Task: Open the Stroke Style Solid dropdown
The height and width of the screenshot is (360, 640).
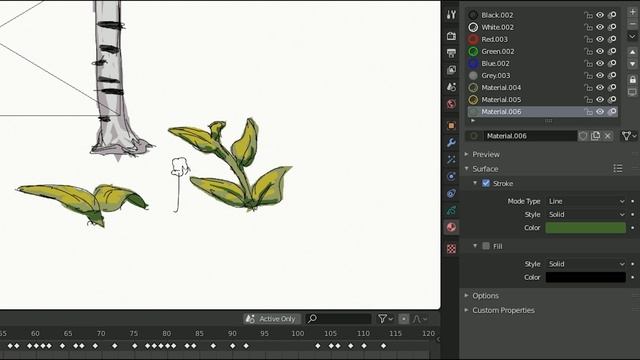Action: 586,214
